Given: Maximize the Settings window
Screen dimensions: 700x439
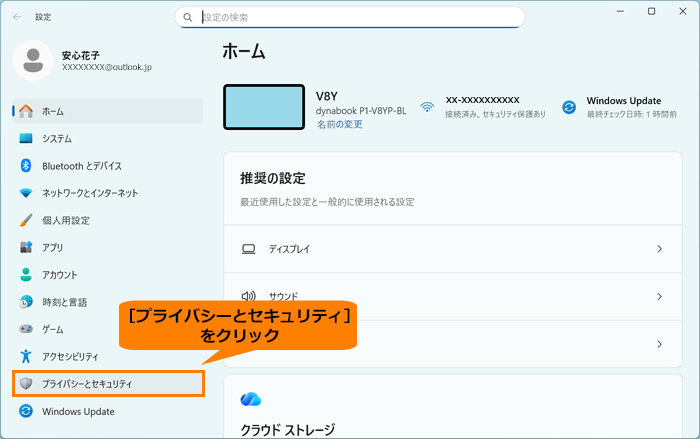Looking at the screenshot, I should tap(651, 11).
